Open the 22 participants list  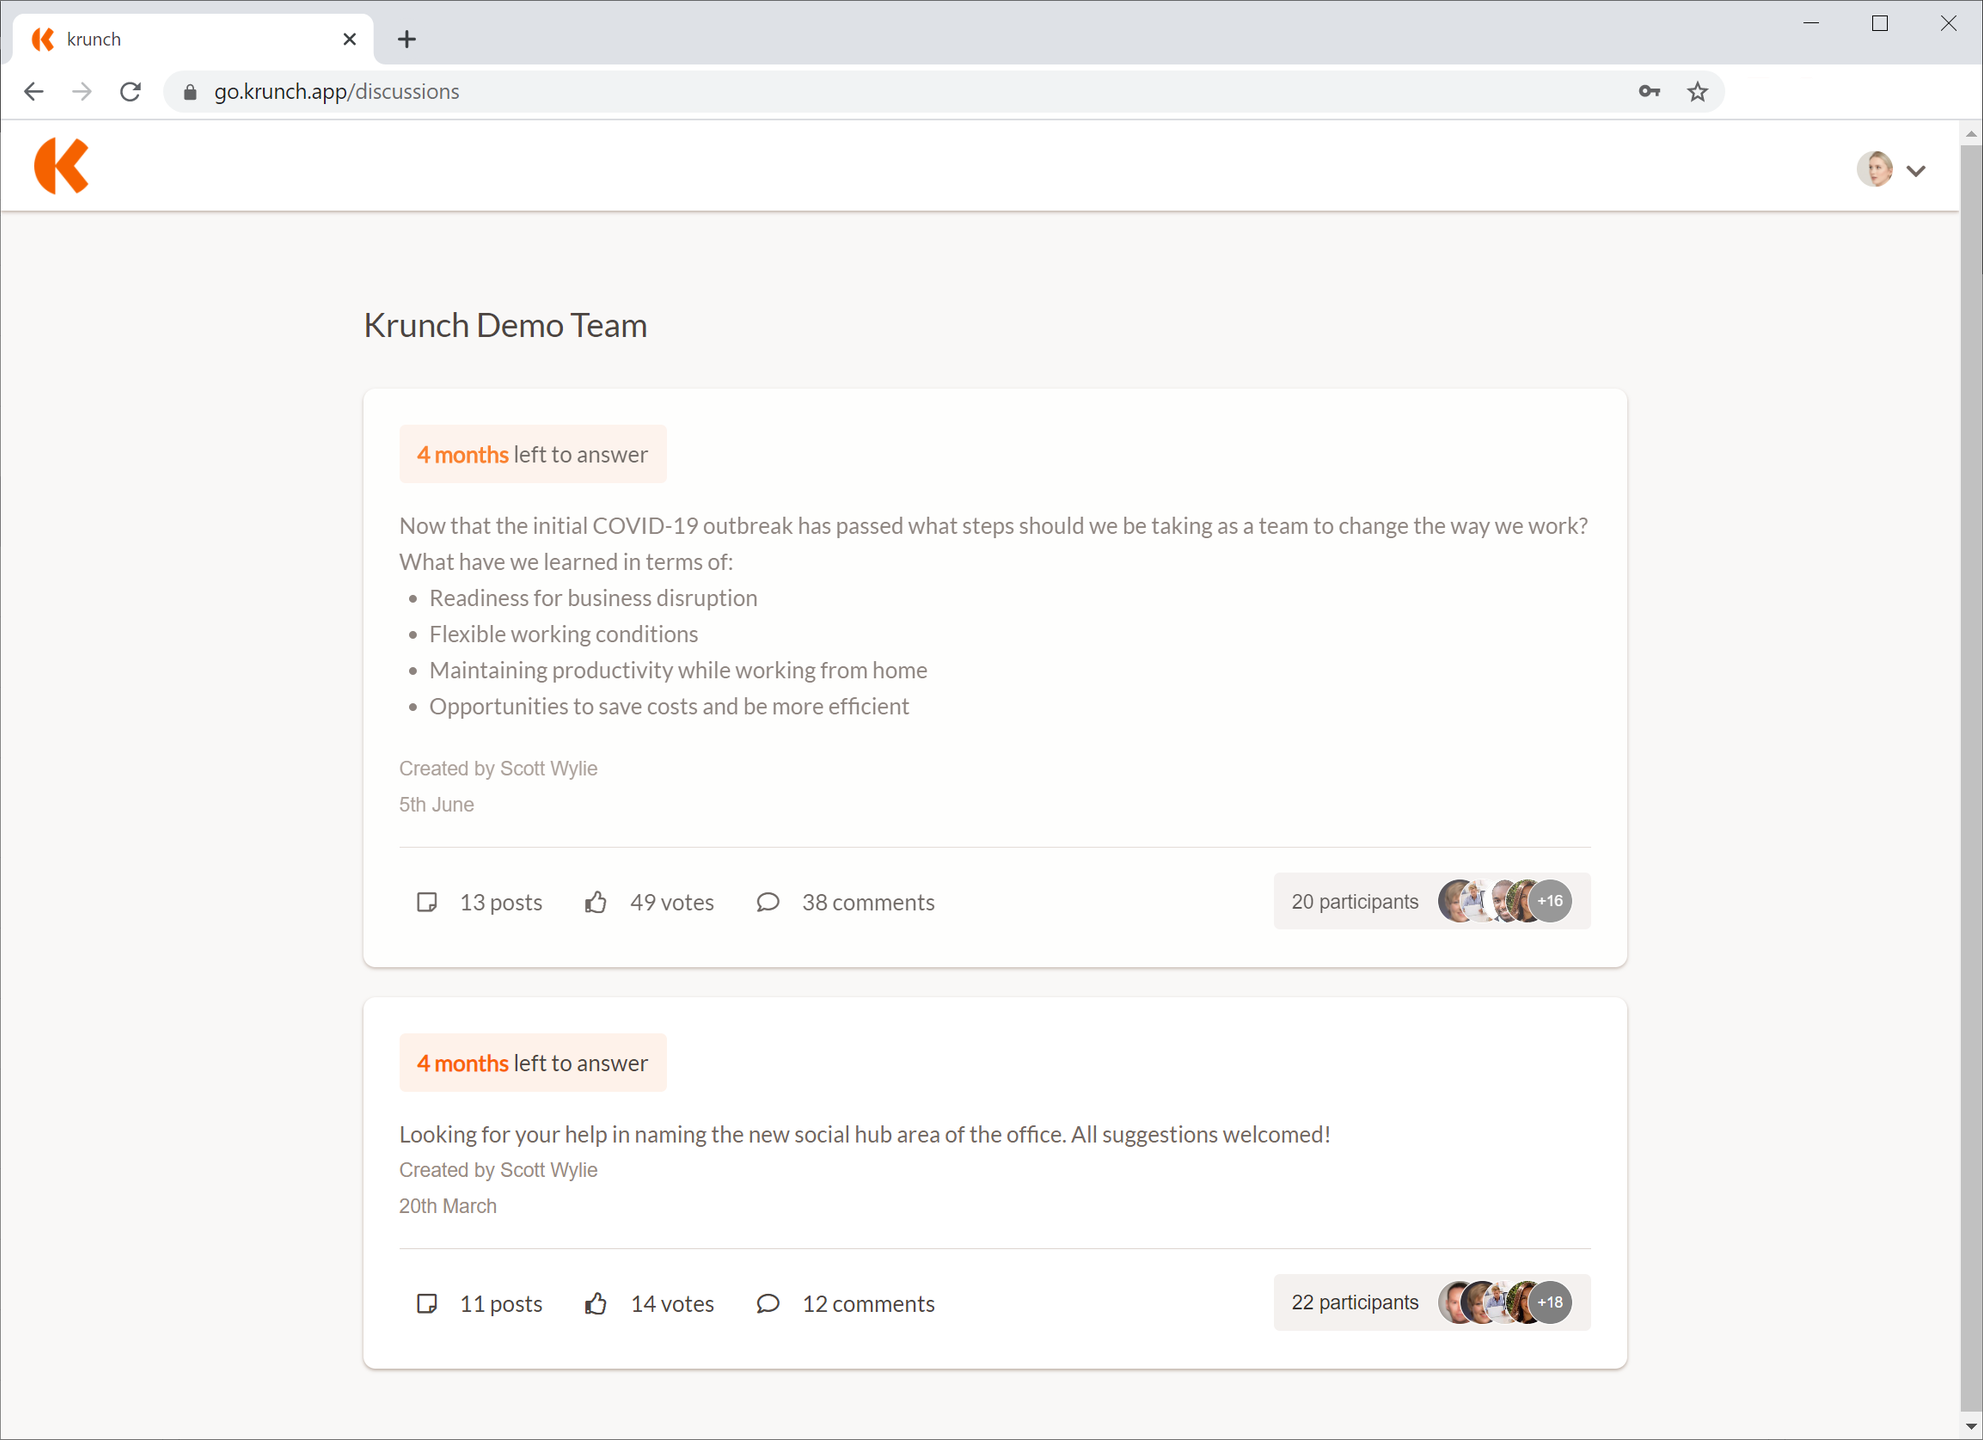tap(1354, 1303)
